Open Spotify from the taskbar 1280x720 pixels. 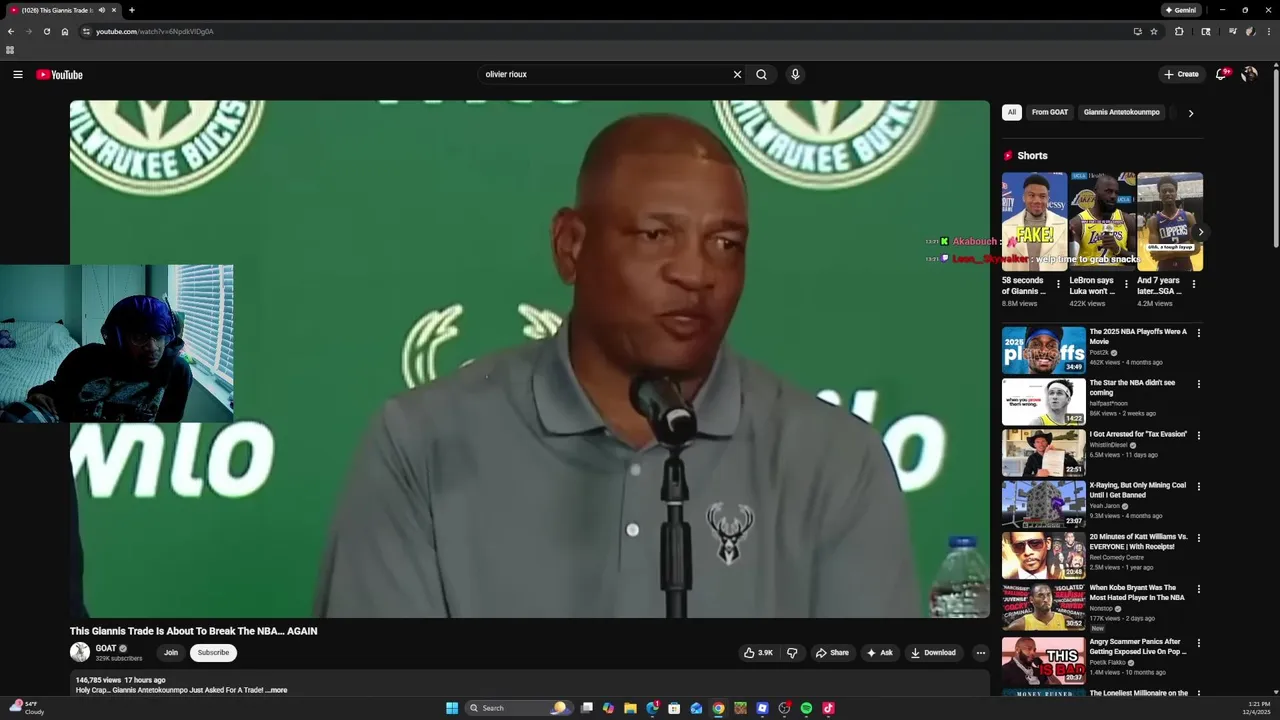coord(806,708)
